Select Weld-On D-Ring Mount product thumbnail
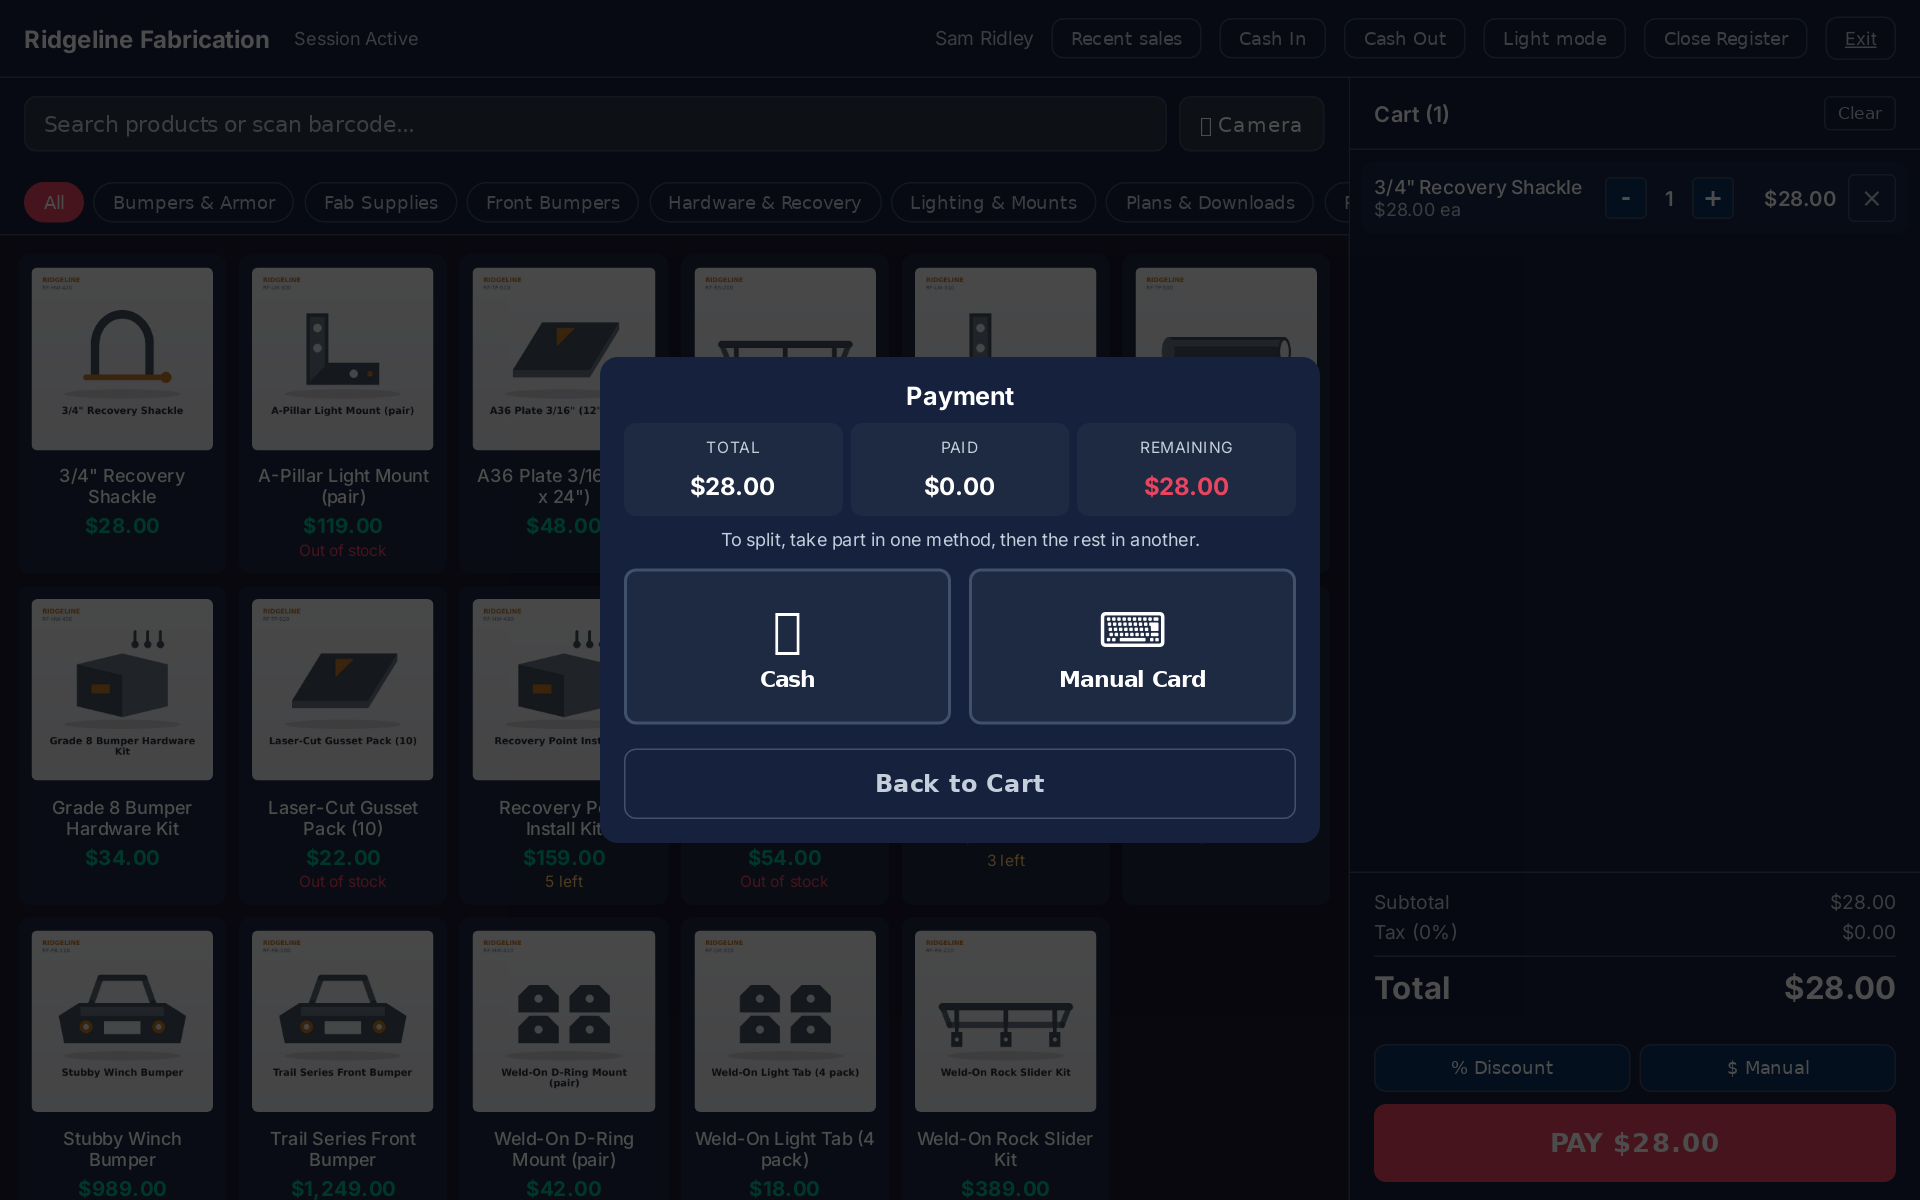1920x1200 pixels. click(564, 1021)
